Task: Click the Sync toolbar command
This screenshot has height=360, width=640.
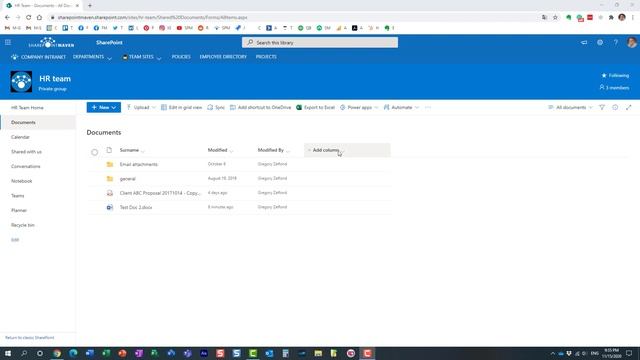Action: point(216,107)
